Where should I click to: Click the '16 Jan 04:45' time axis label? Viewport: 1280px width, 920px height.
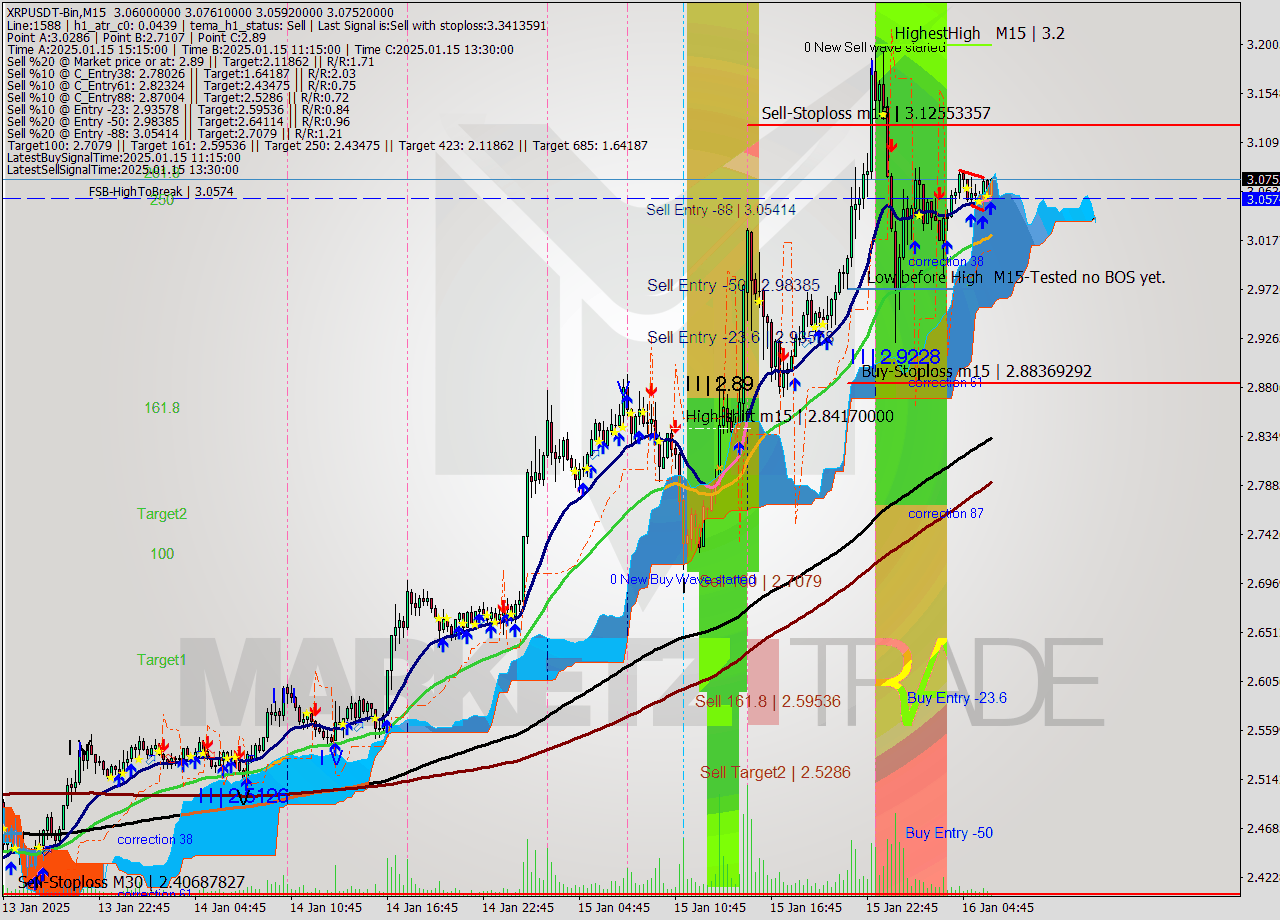point(998,908)
